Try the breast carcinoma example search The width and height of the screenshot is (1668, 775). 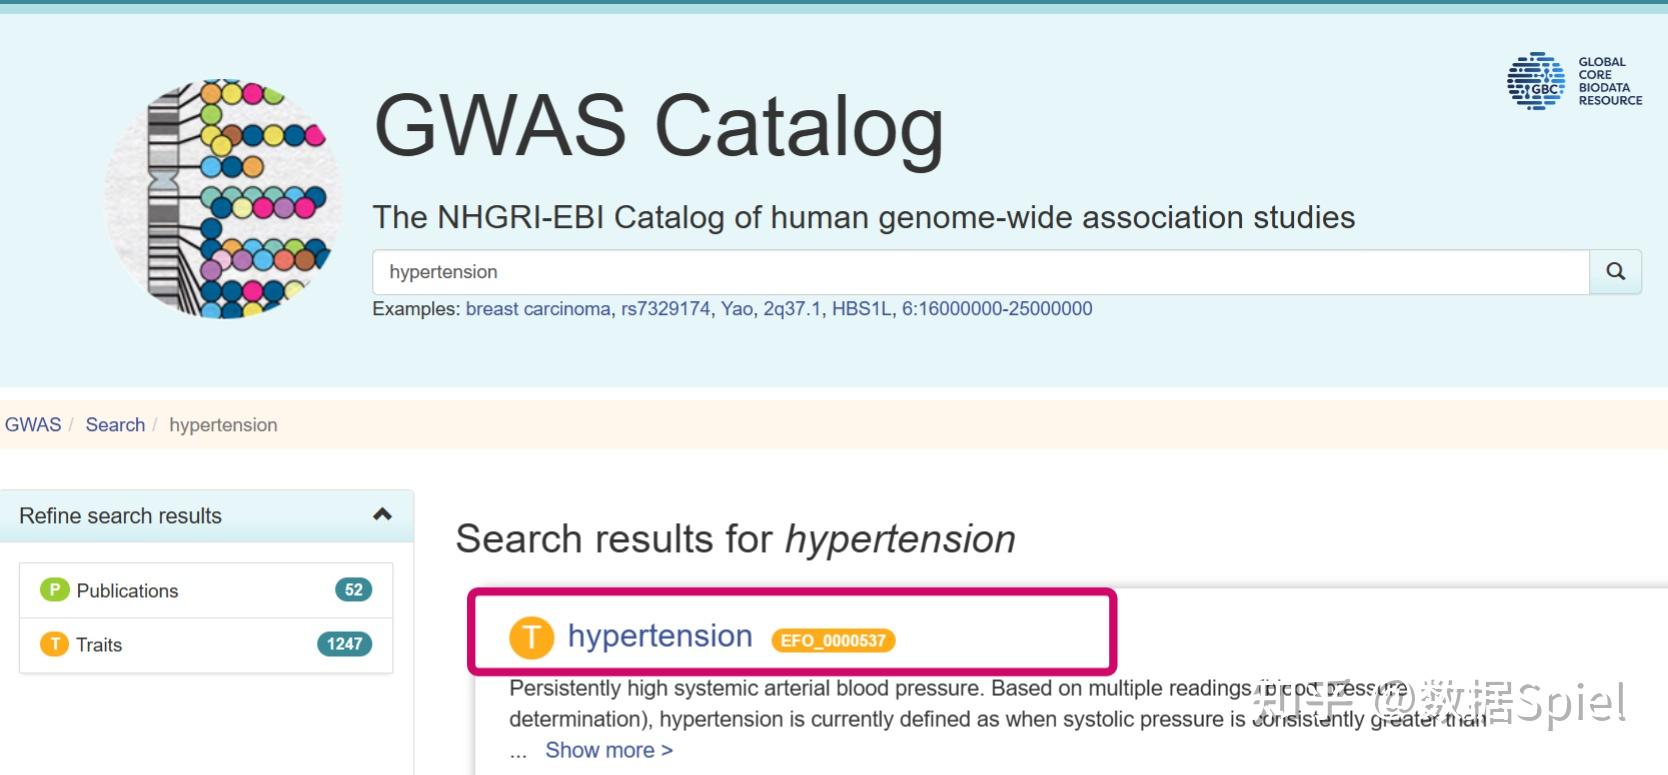tap(538, 309)
